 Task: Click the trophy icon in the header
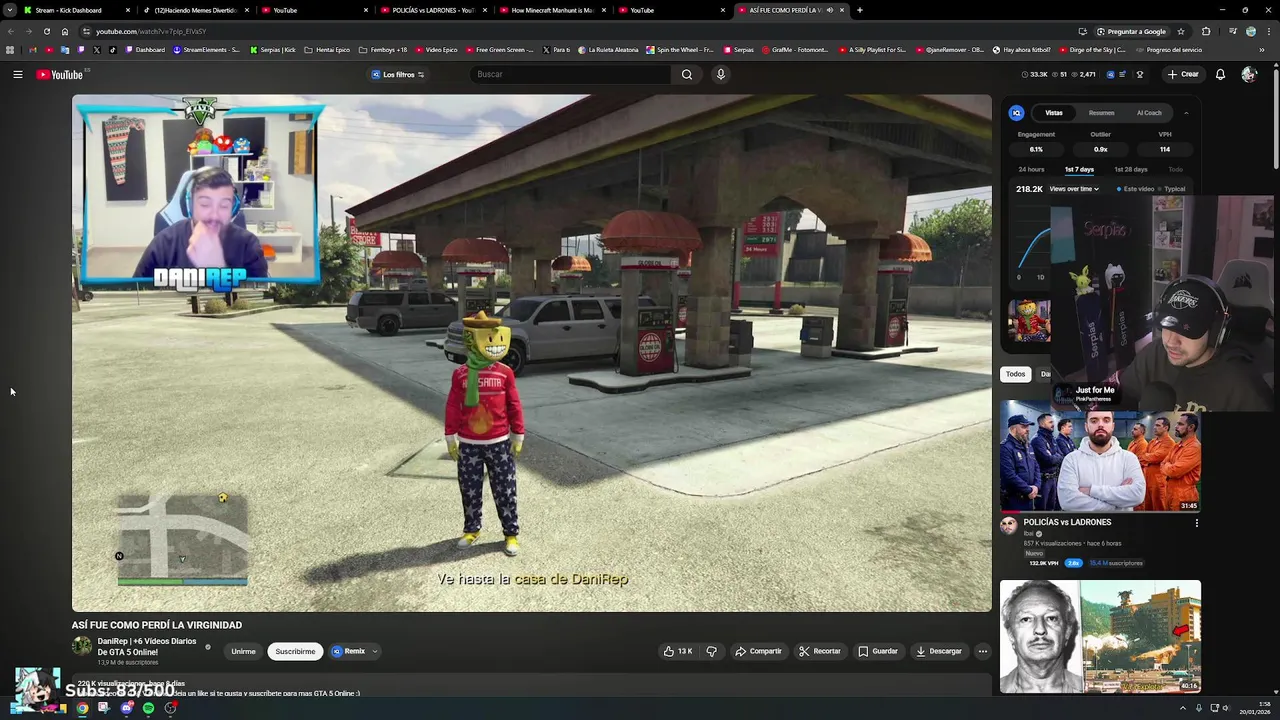tap(1140, 74)
